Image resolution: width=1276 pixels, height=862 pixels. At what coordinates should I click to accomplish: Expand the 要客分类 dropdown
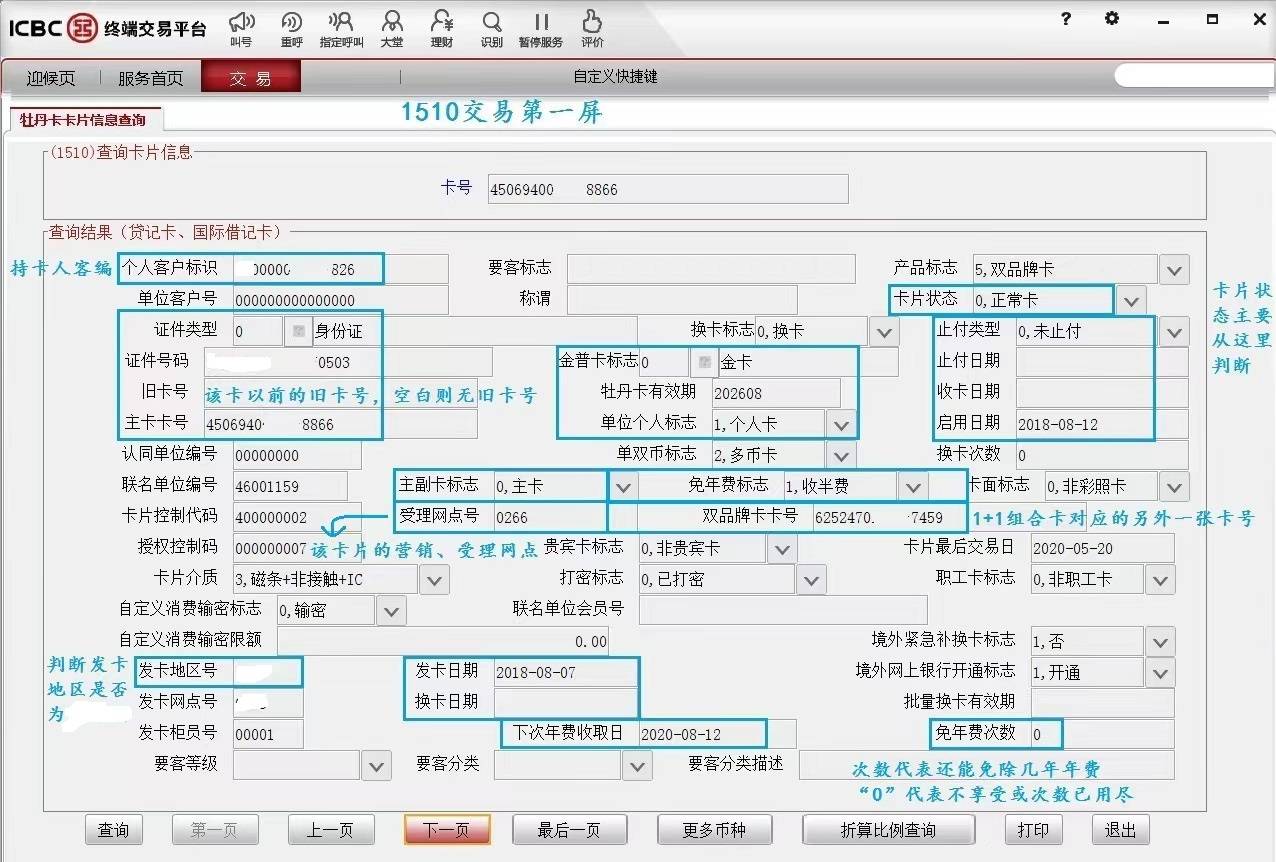tap(637, 765)
